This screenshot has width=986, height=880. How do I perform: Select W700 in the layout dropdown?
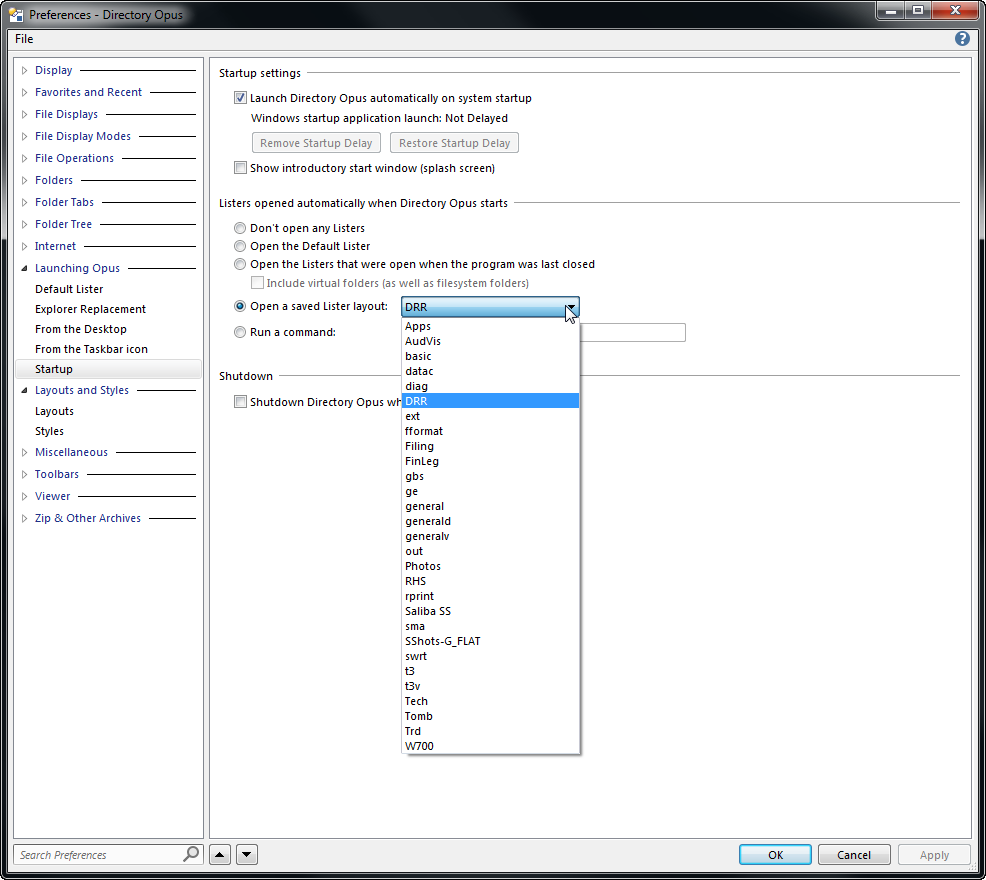[x=490, y=746]
